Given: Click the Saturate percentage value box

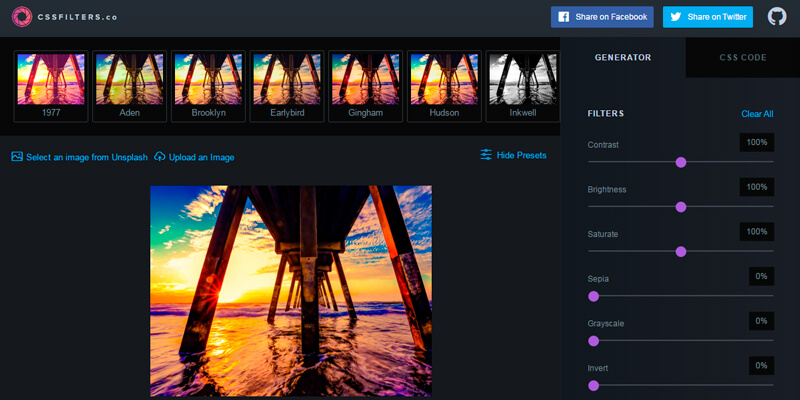Looking at the screenshot, I should coord(756,231).
